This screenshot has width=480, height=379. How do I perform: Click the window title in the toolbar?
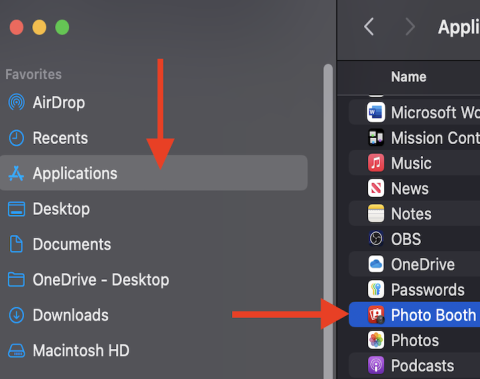(x=459, y=27)
